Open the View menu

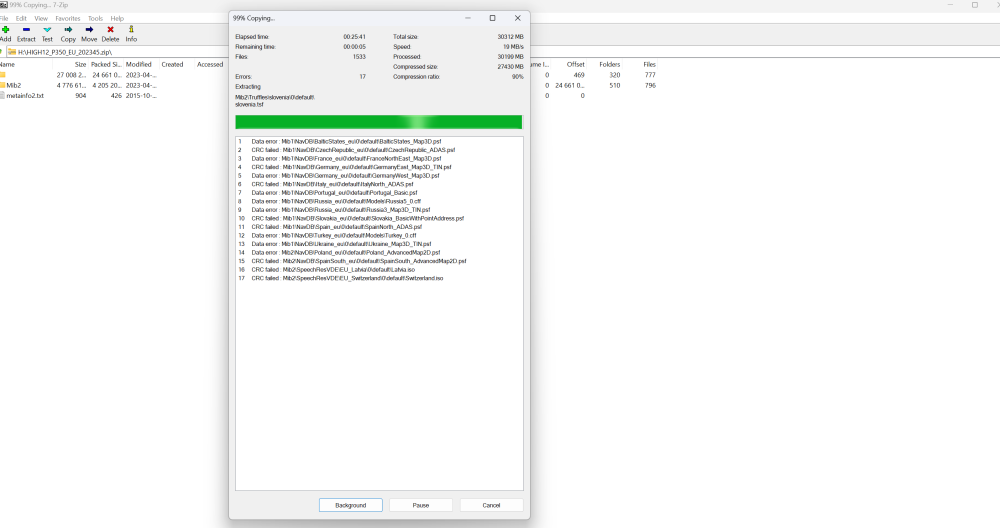point(41,18)
